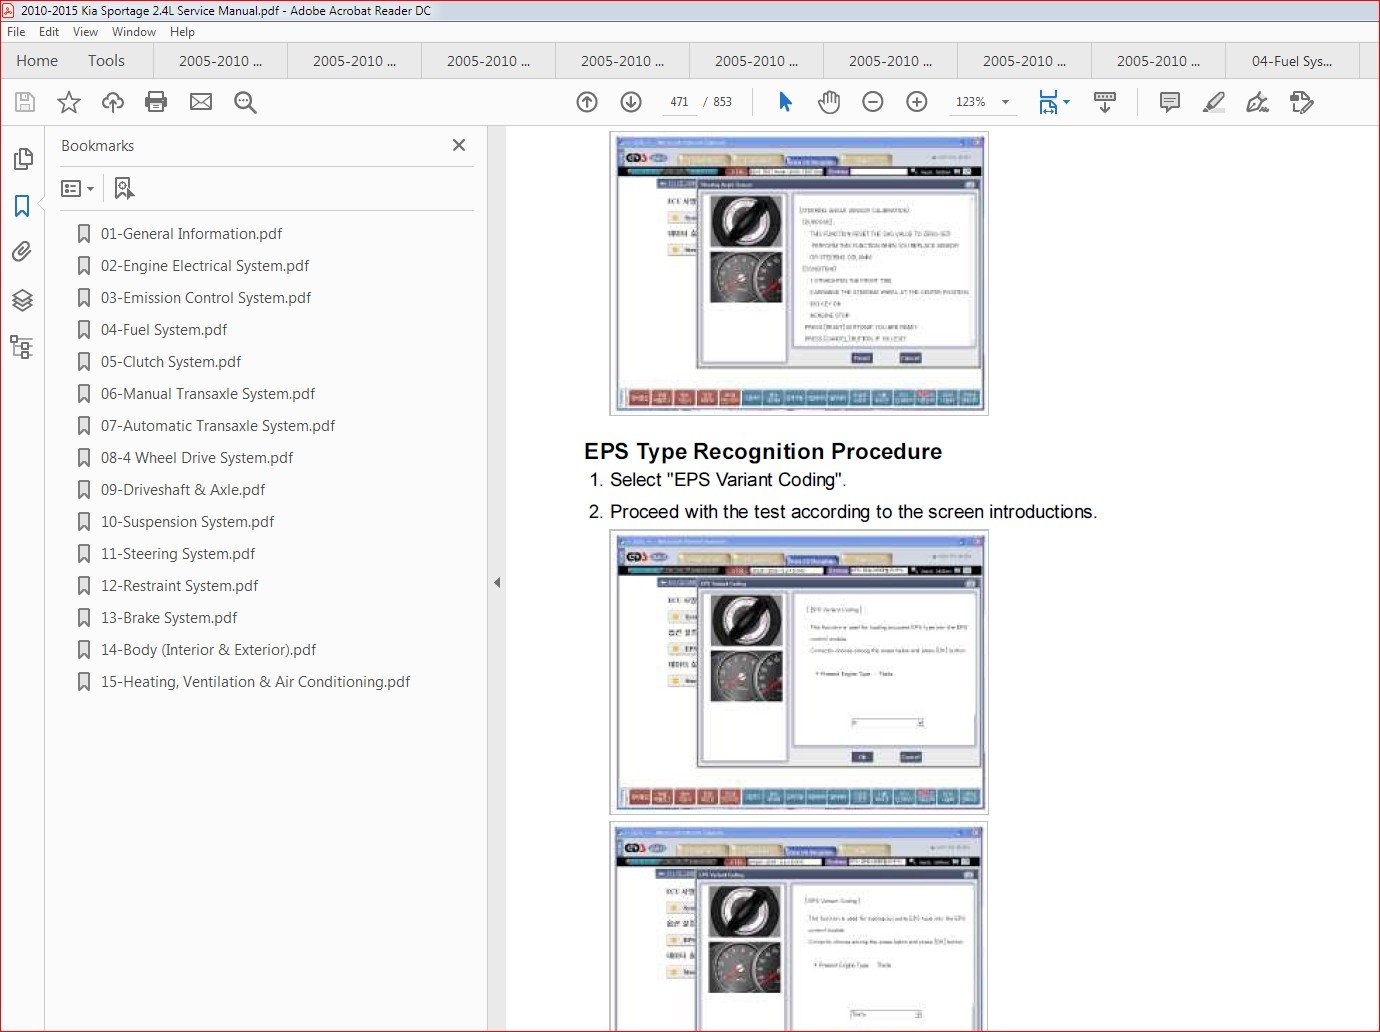This screenshot has height=1032, width=1380.
Task: Upload the file with the cloud icon
Action: coord(113,102)
